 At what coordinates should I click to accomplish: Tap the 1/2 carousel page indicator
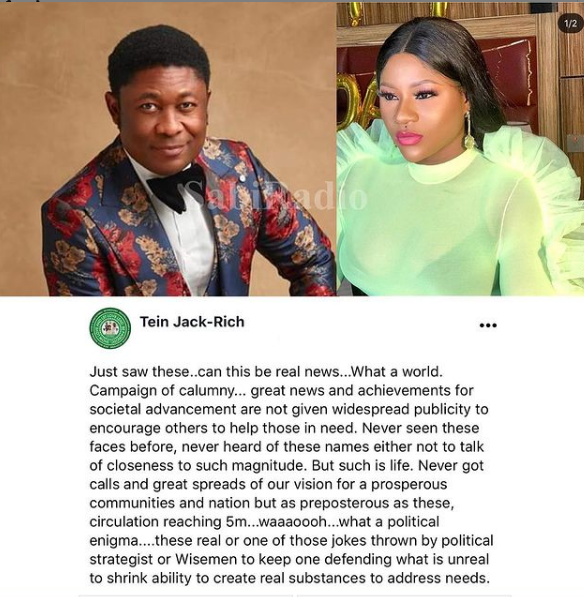click(x=570, y=24)
